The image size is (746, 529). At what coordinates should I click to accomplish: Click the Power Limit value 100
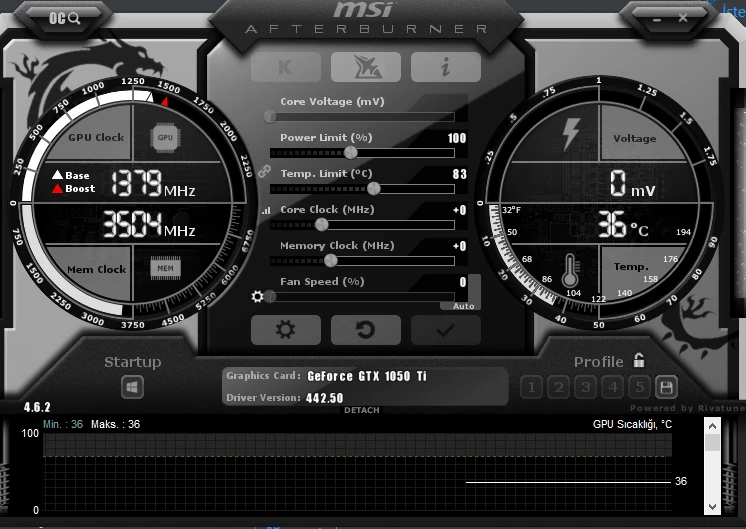pos(457,138)
